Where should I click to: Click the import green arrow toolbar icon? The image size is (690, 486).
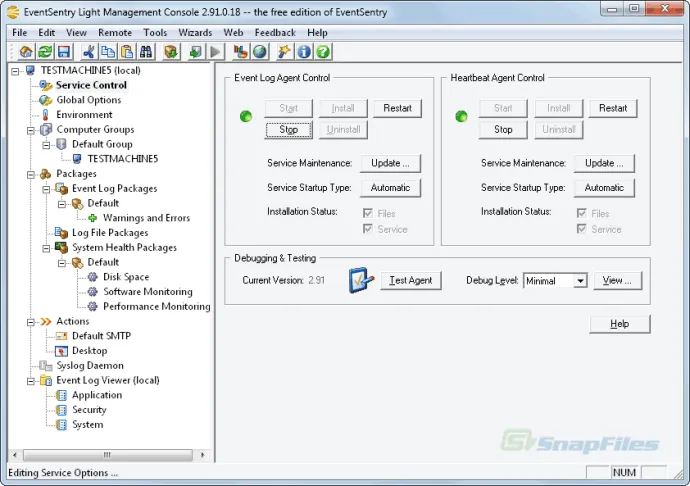195,52
